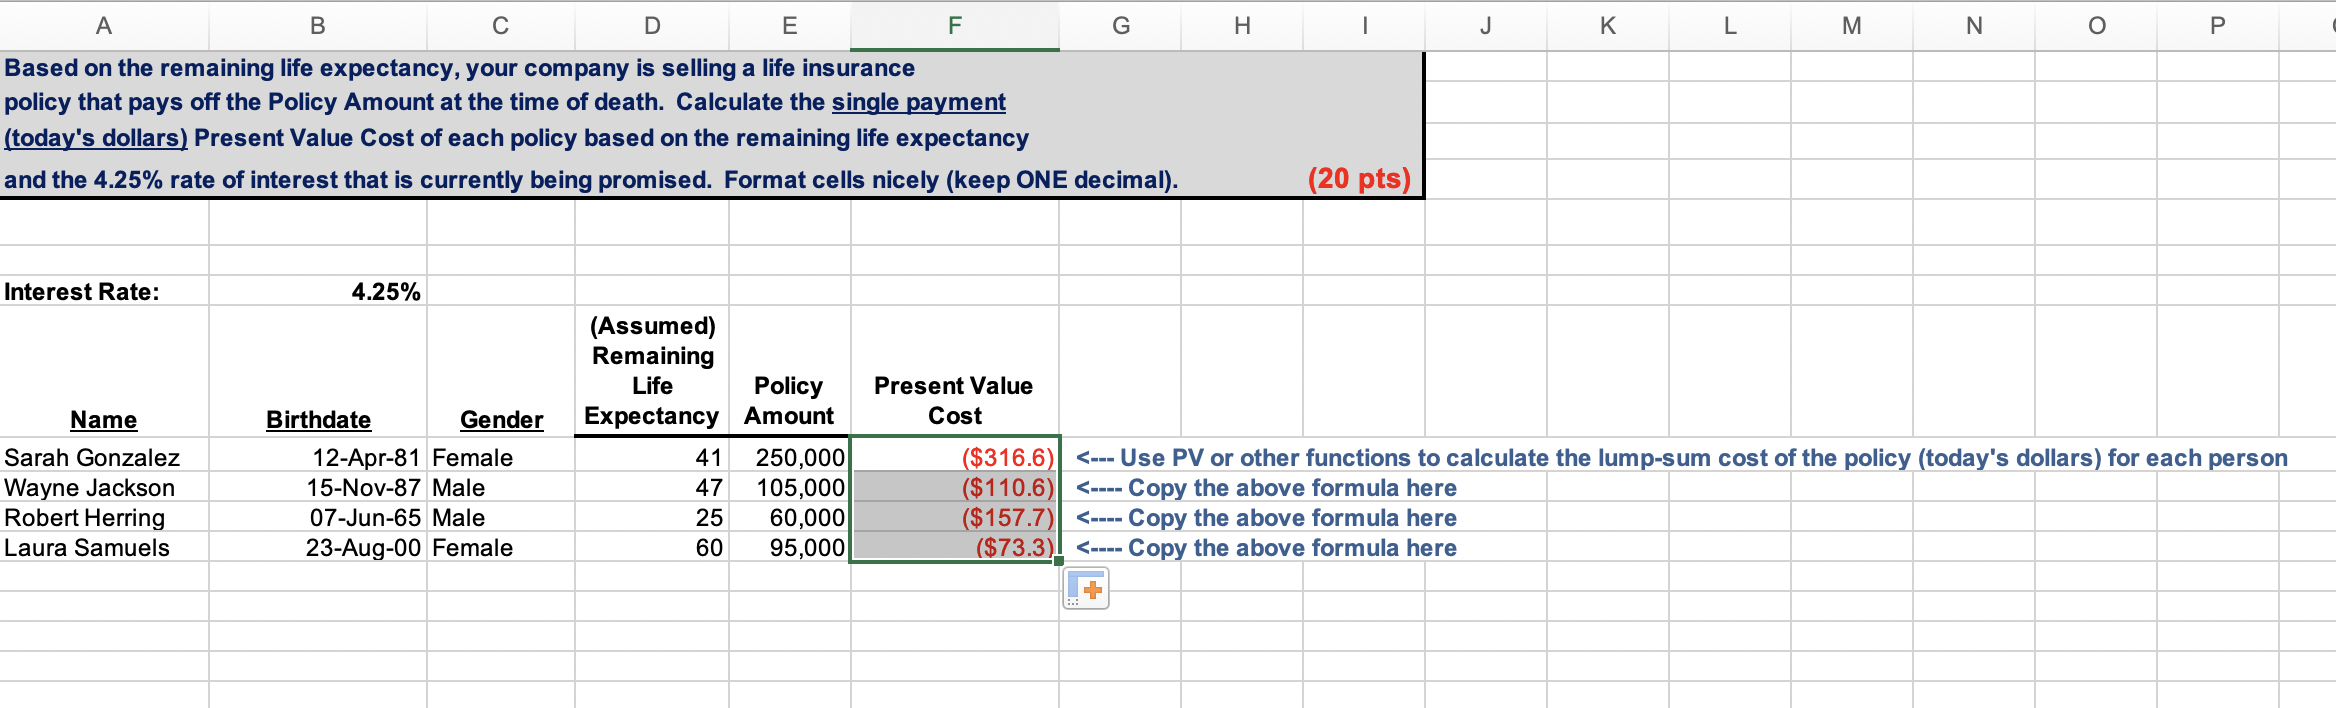
Task: Click life expectancy value 25
Action: 652,517
